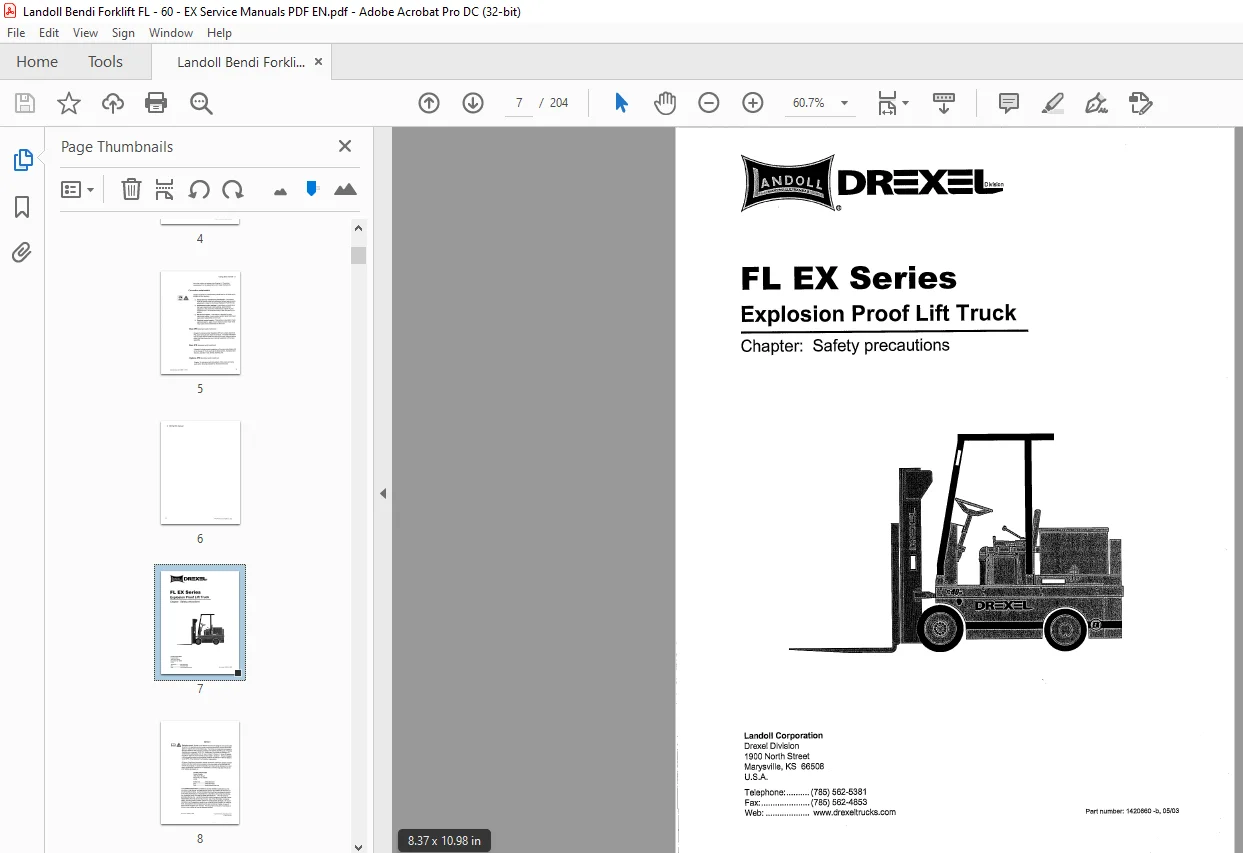Go to next page with the down arrow
This screenshot has height=853, width=1243.
point(473,103)
